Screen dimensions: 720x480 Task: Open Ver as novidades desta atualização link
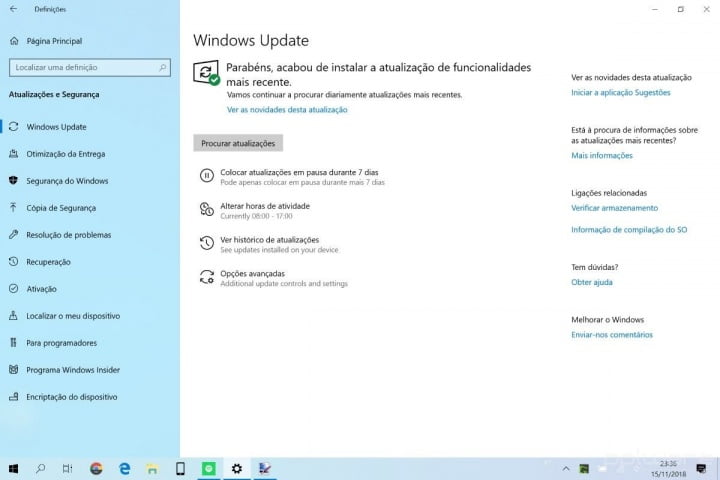point(287,110)
